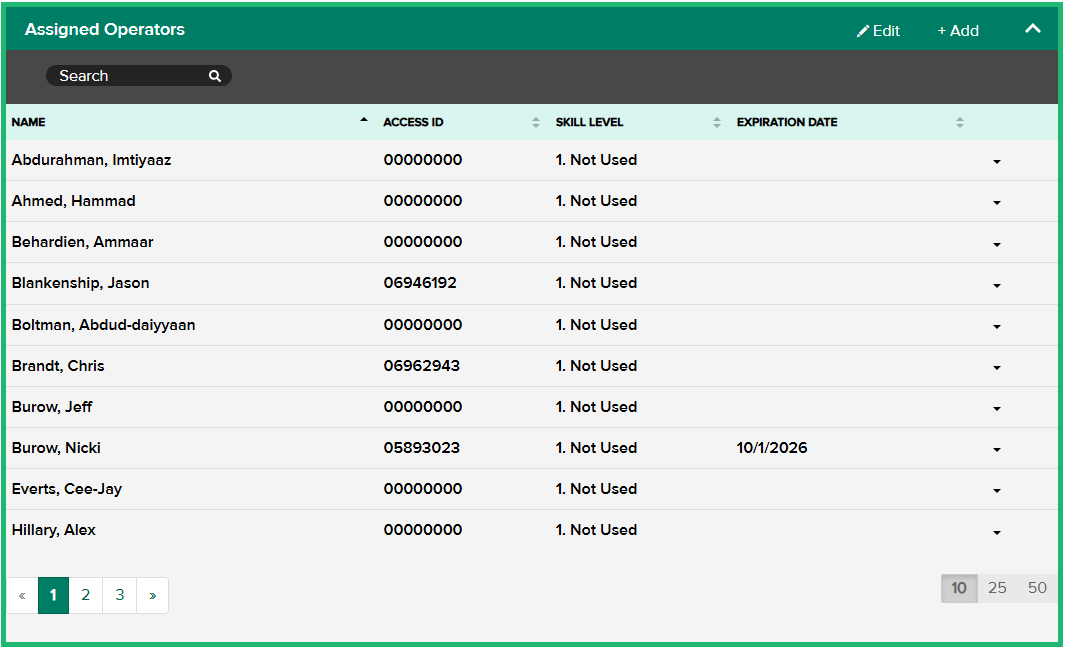
Task: Sort by the EXPIRATION DATE column arrows
Action: (x=959, y=122)
